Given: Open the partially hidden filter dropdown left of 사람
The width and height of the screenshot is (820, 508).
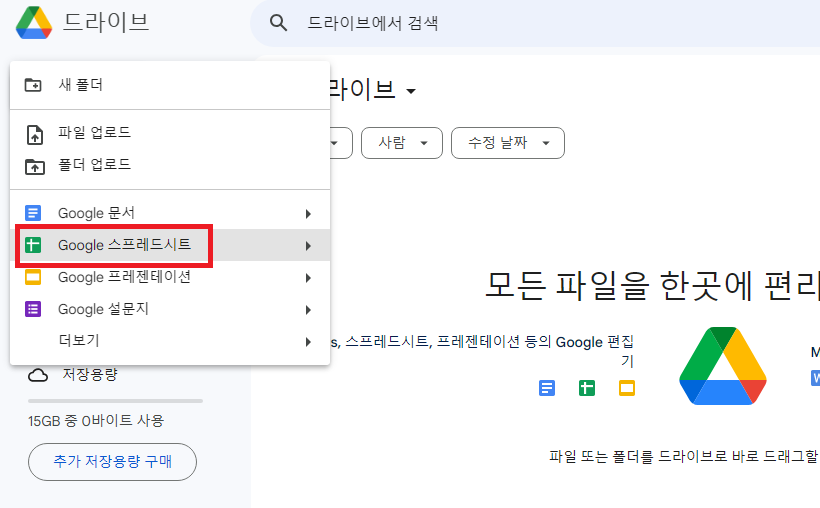Looking at the screenshot, I should coord(341,143).
